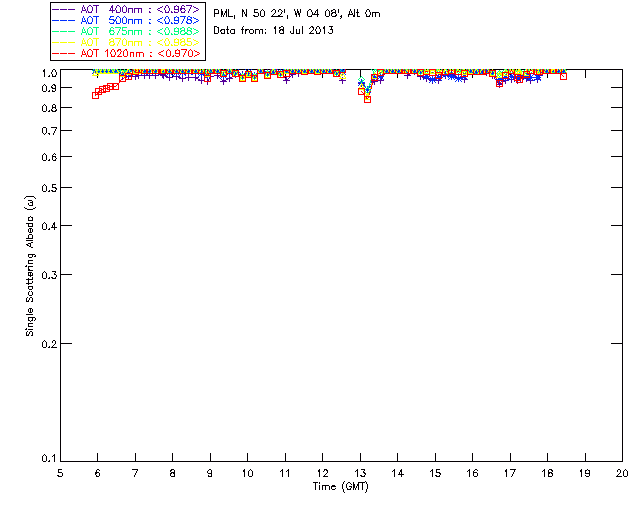Click the 0.3 y-axis tick label

coord(49,275)
